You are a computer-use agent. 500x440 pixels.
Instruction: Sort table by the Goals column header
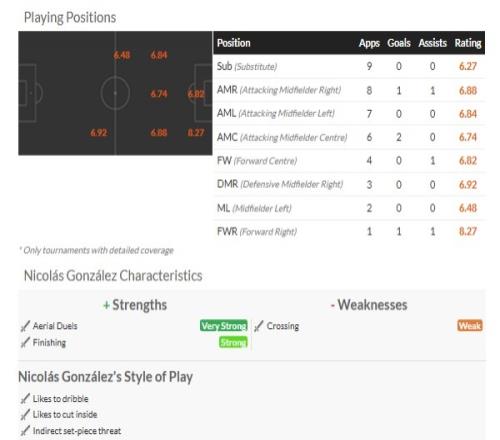[399, 43]
